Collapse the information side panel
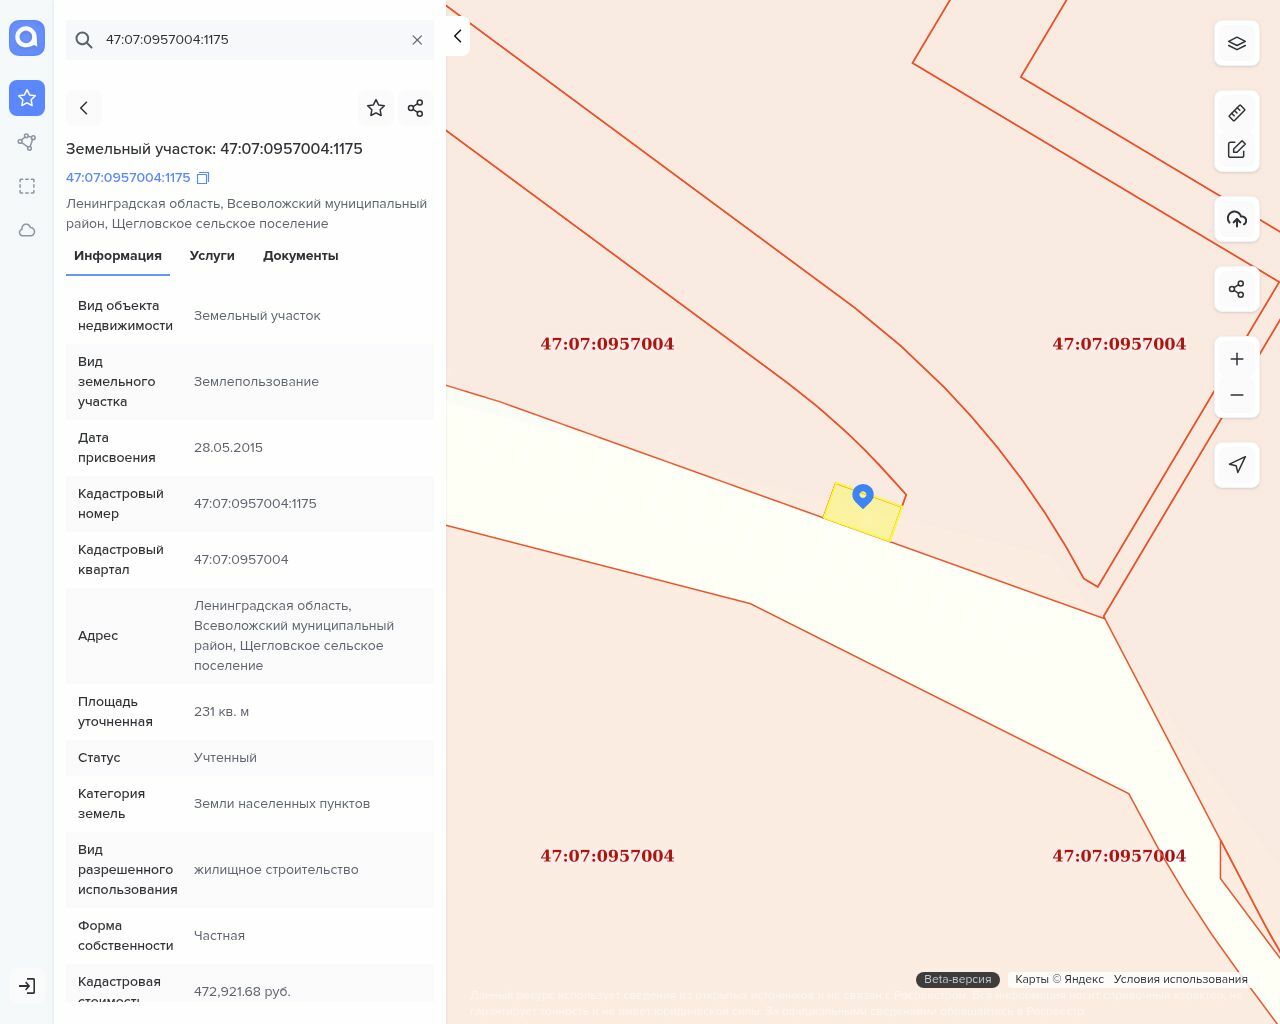Screen dimensions: 1280x1024 (457, 36)
